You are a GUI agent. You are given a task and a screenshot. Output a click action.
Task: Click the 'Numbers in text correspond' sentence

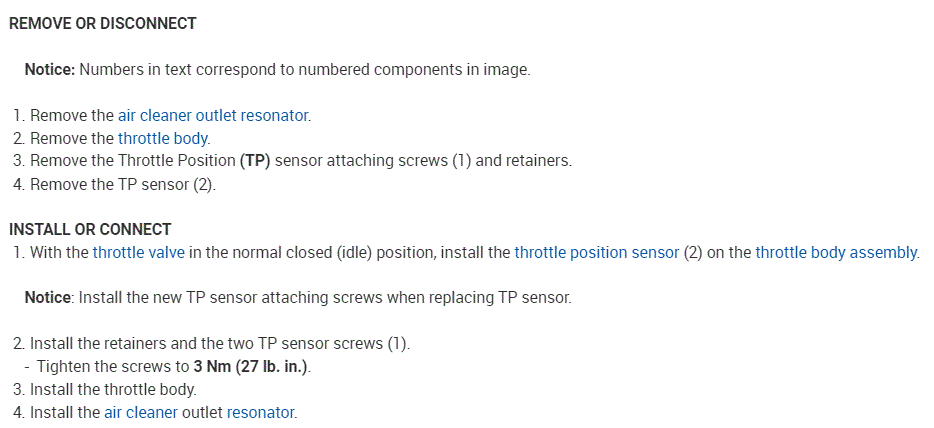pyautogui.click(x=304, y=69)
